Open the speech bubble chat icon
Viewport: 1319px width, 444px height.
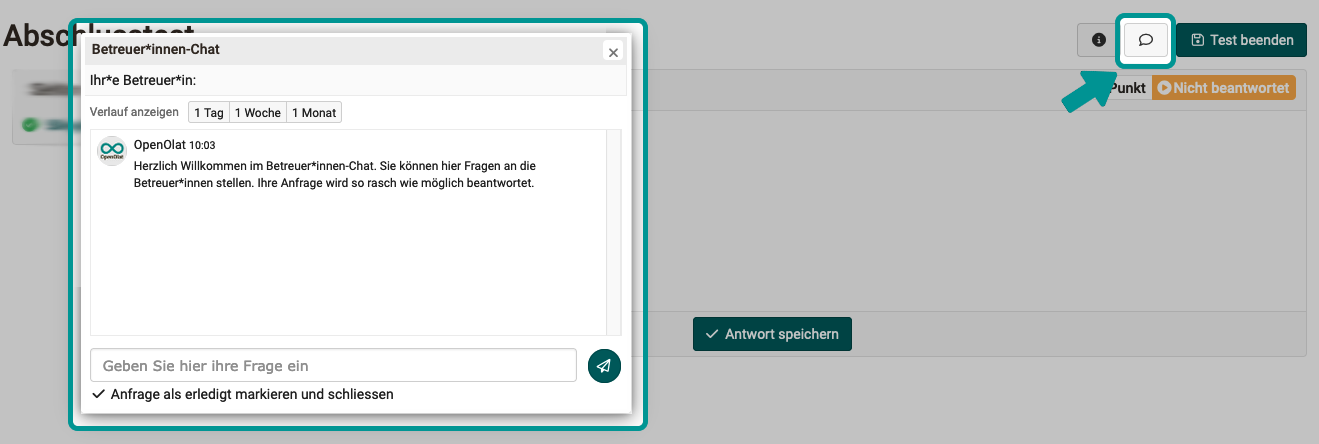[x=1146, y=40]
